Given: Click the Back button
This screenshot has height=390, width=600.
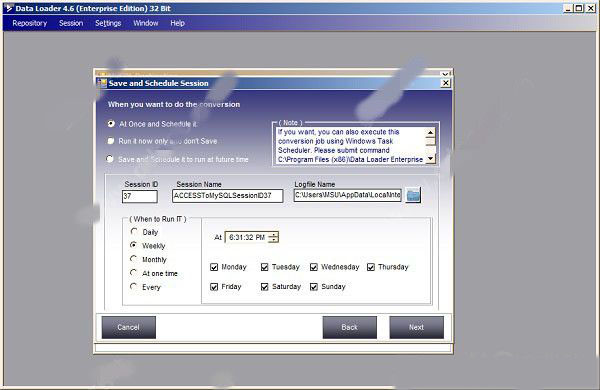Looking at the screenshot, I should (x=349, y=327).
